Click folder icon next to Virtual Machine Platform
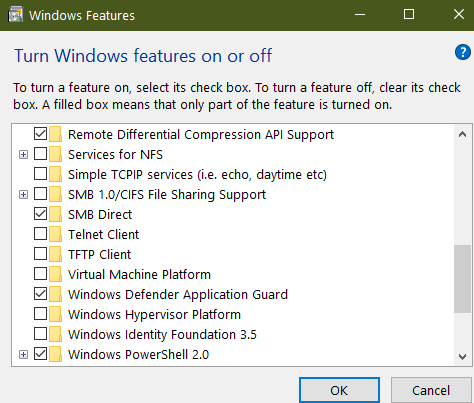The image size is (474, 403). pos(55,274)
